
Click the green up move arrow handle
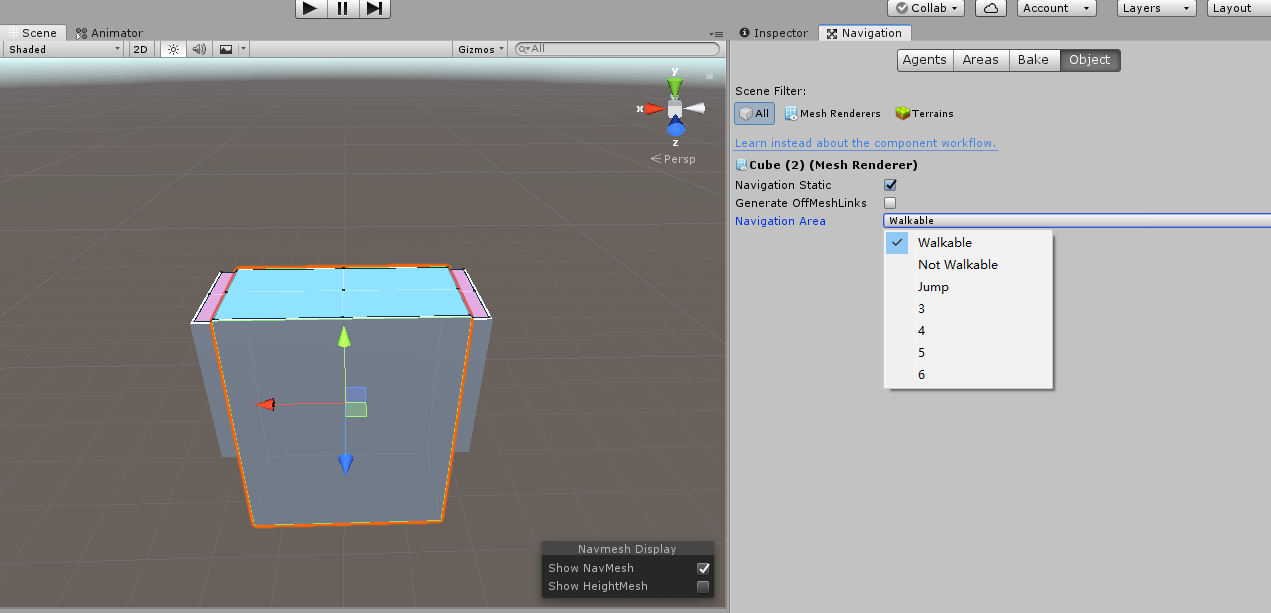[x=344, y=337]
